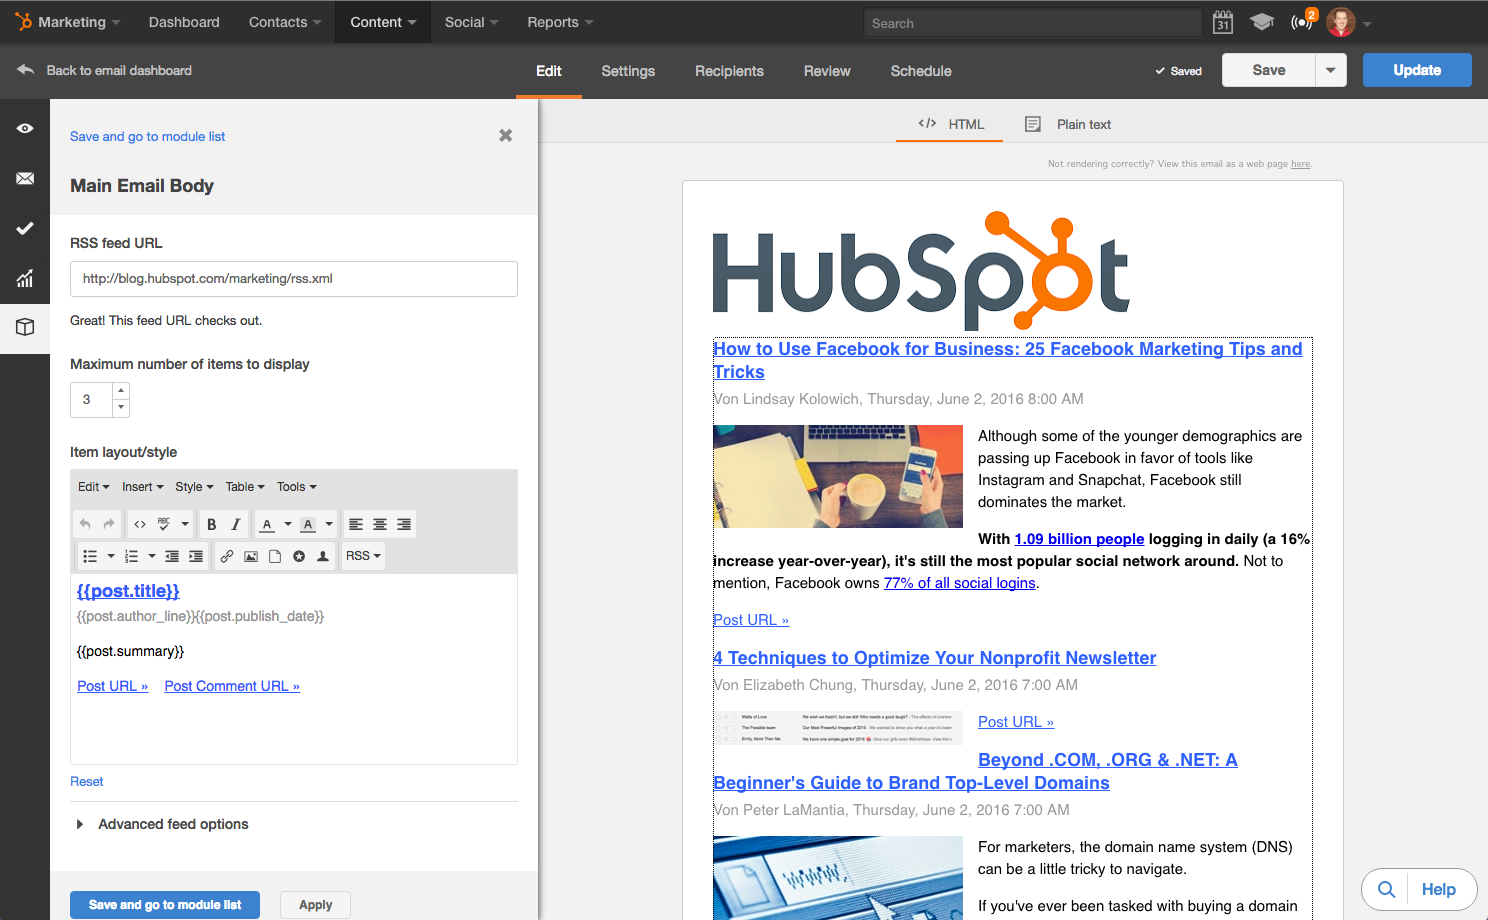Open the Save button dropdown arrow

pyautogui.click(x=1330, y=70)
